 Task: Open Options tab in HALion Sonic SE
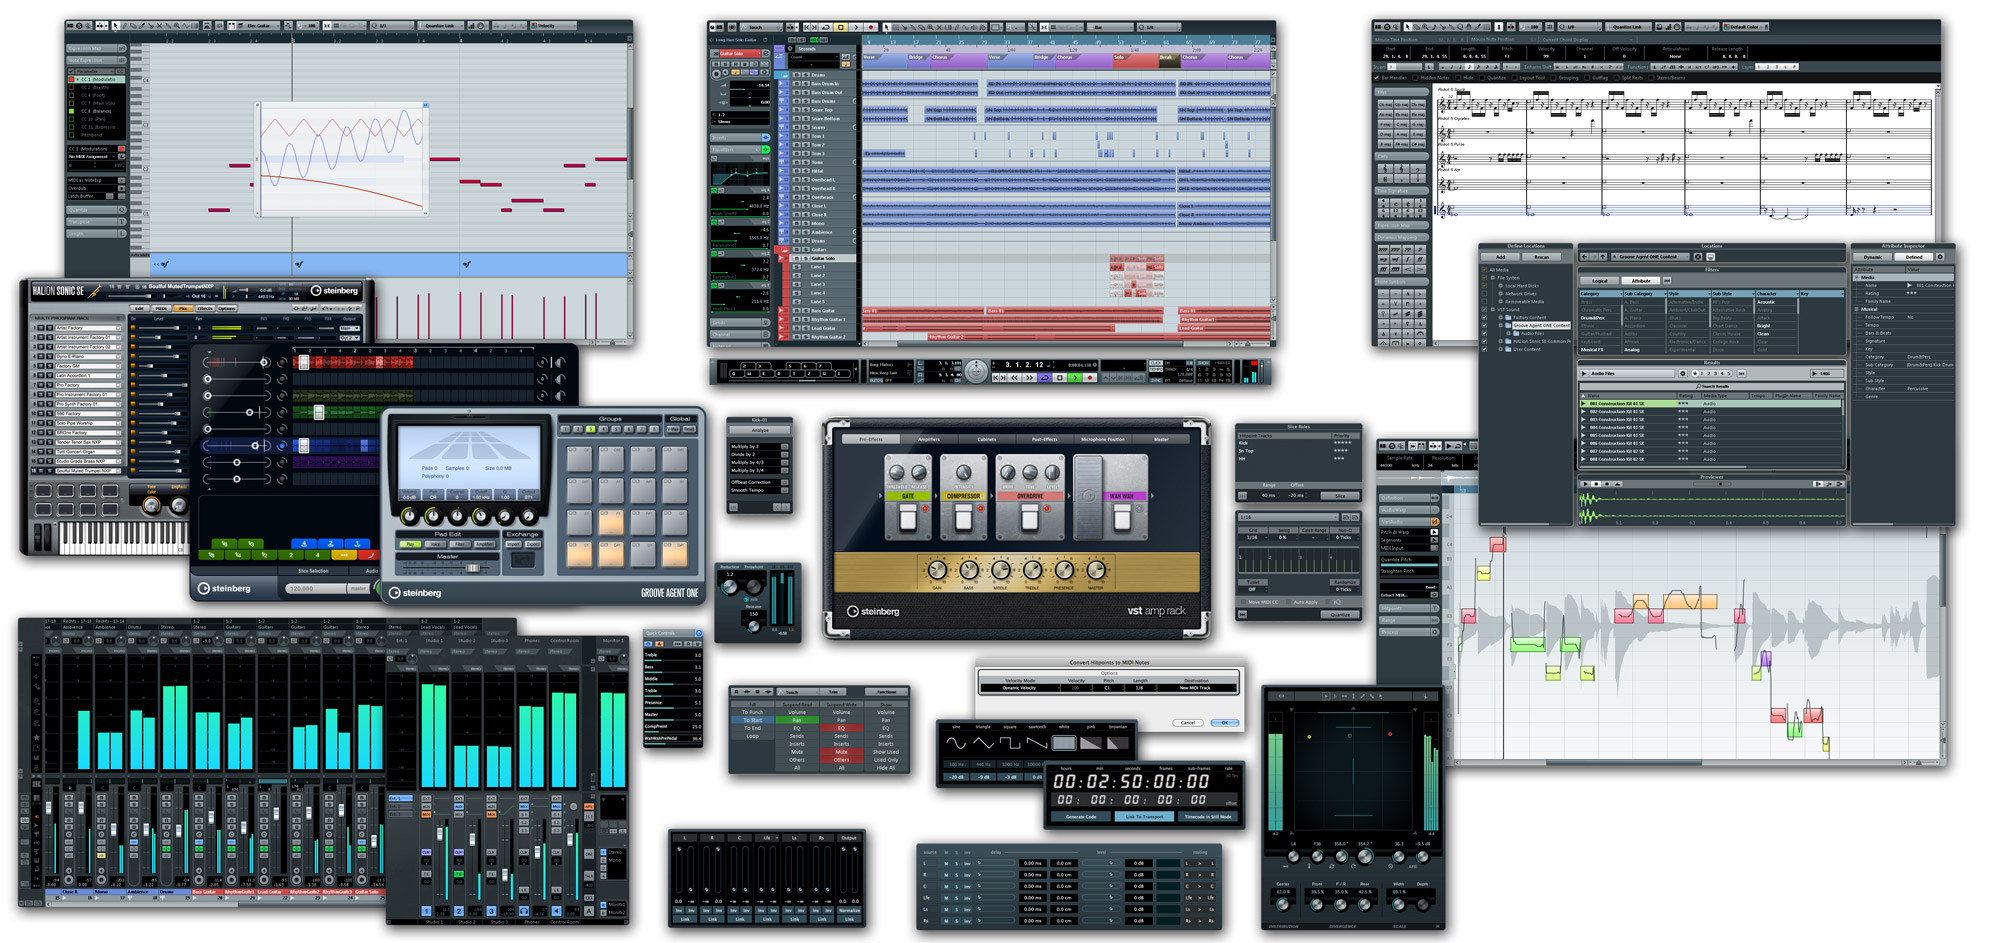[227, 308]
